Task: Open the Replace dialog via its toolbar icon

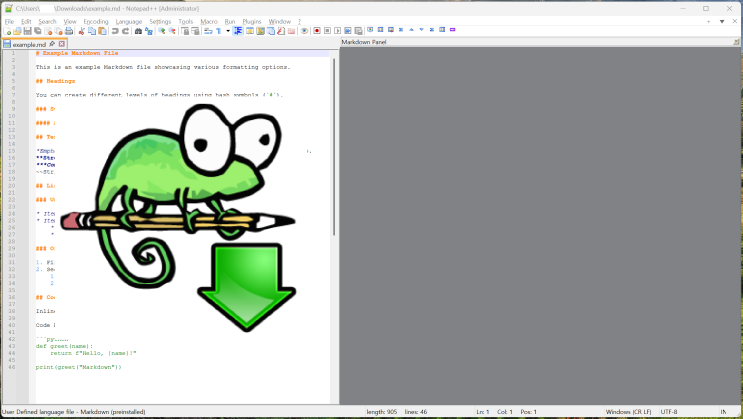Action: click(149, 31)
